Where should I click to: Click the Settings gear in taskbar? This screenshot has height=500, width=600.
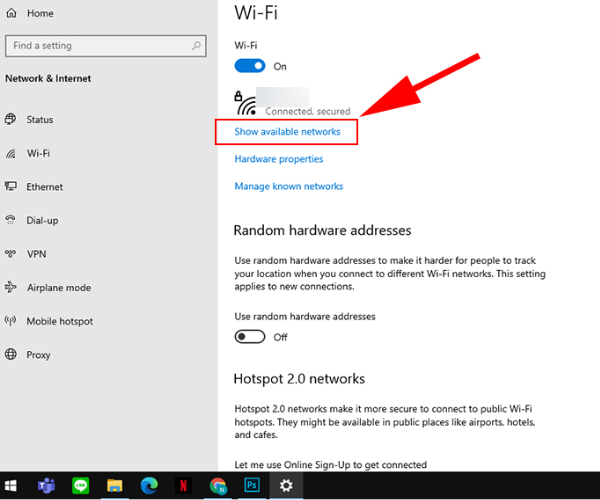(x=286, y=486)
